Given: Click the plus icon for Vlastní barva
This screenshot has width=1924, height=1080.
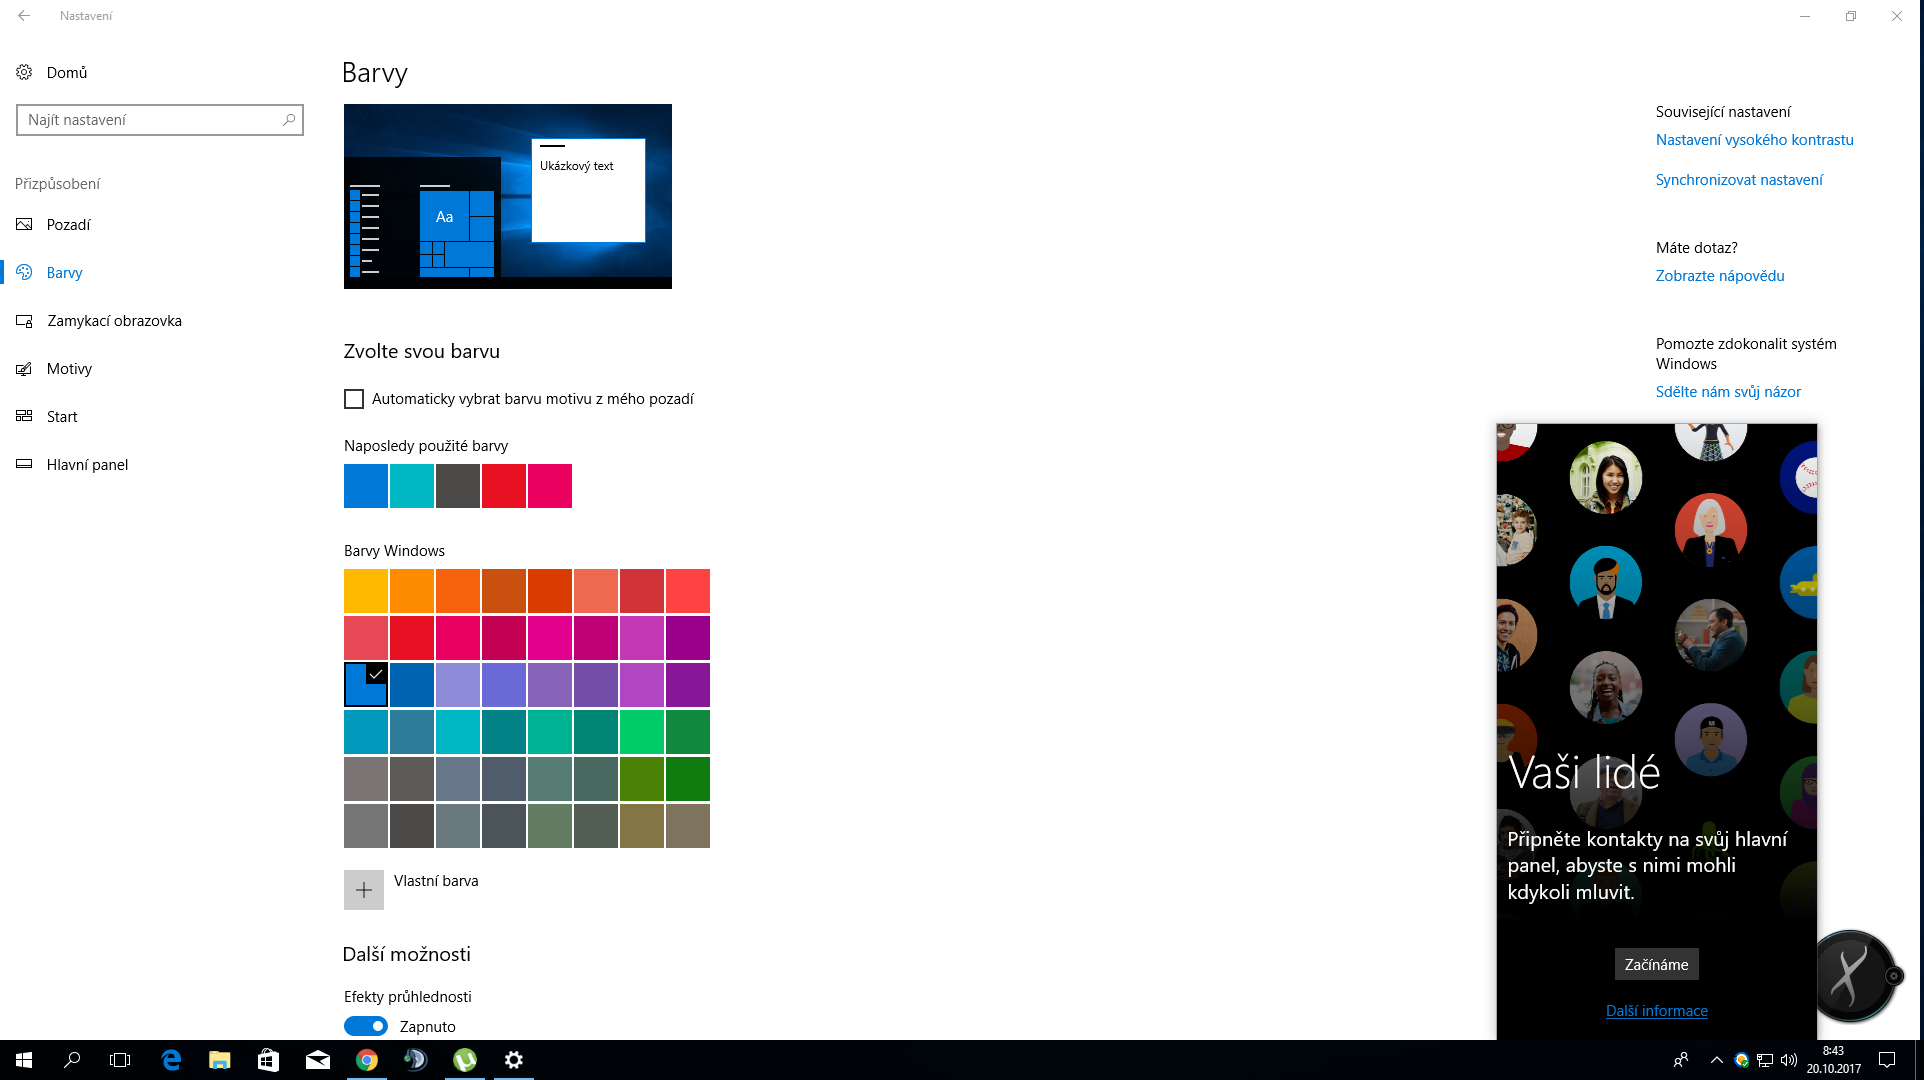Looking at the screenshot, I should [x=364, y=890].
